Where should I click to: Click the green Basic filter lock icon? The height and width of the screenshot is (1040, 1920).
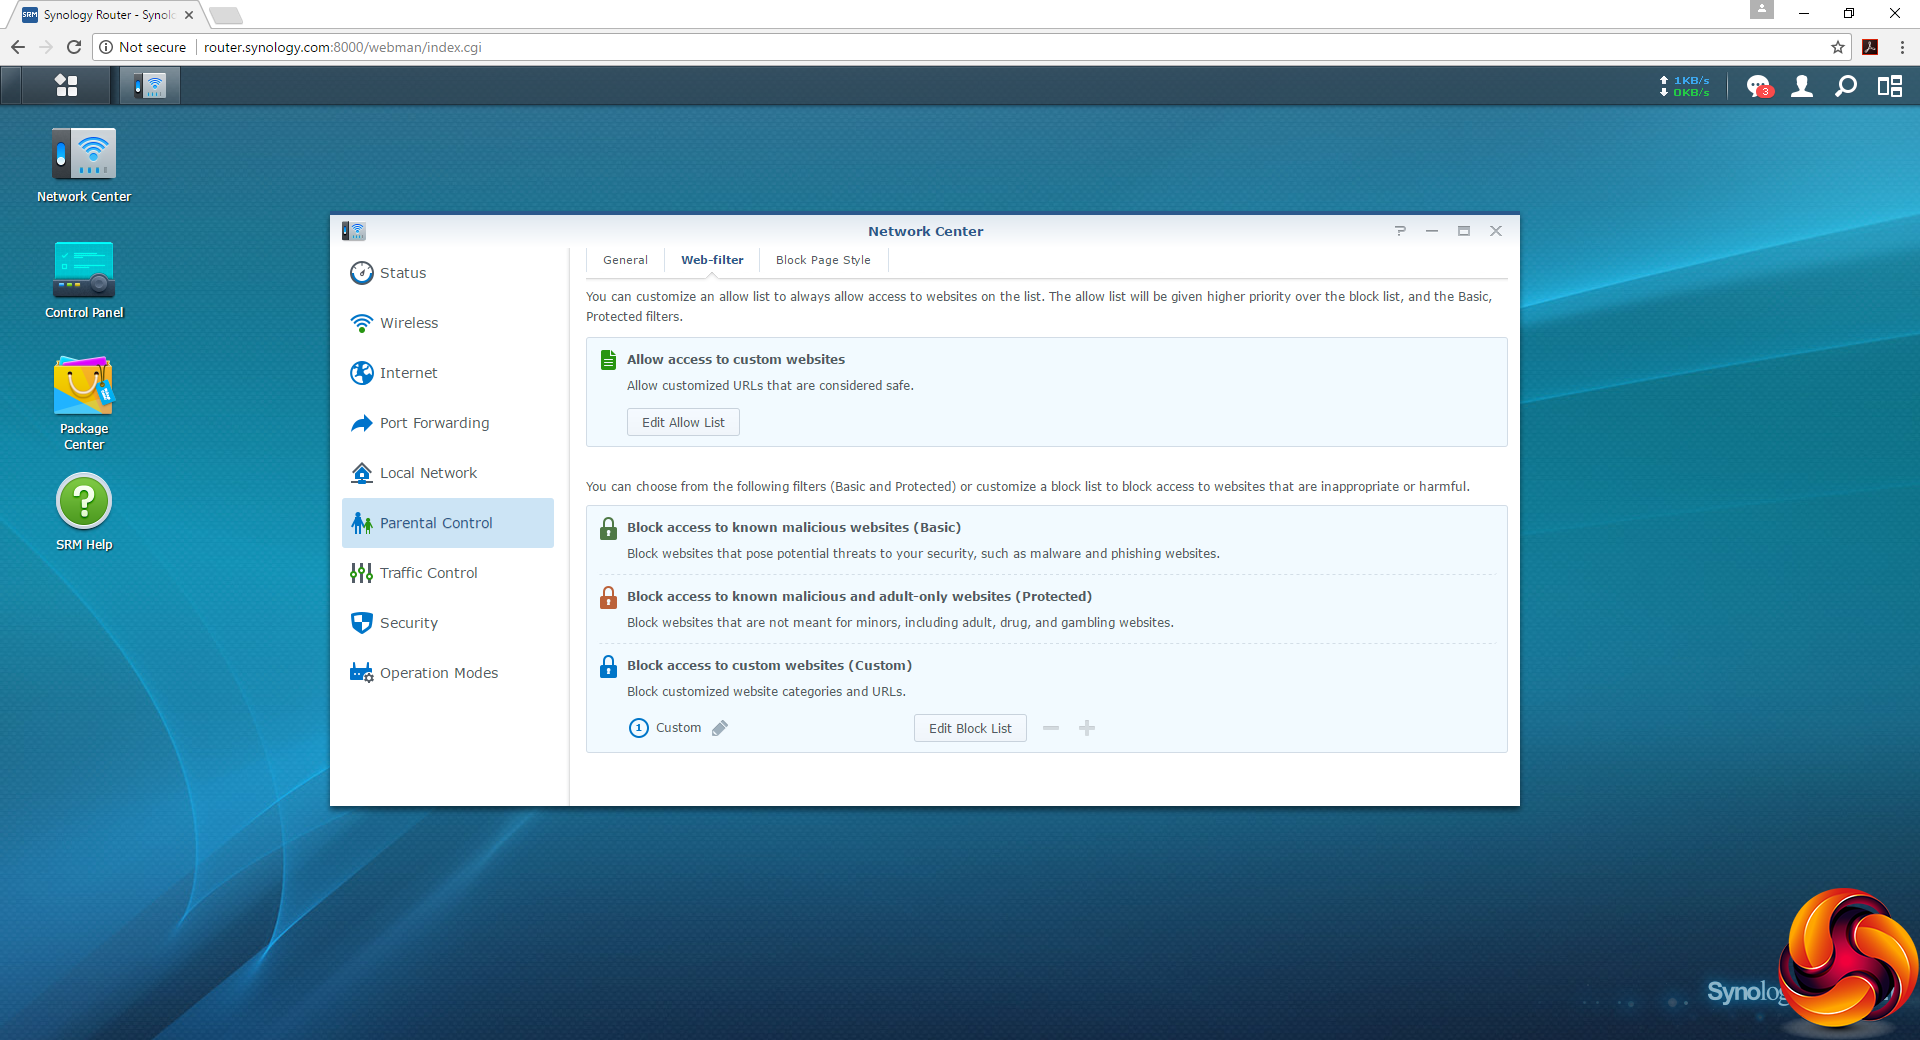[x=608, y=528]
